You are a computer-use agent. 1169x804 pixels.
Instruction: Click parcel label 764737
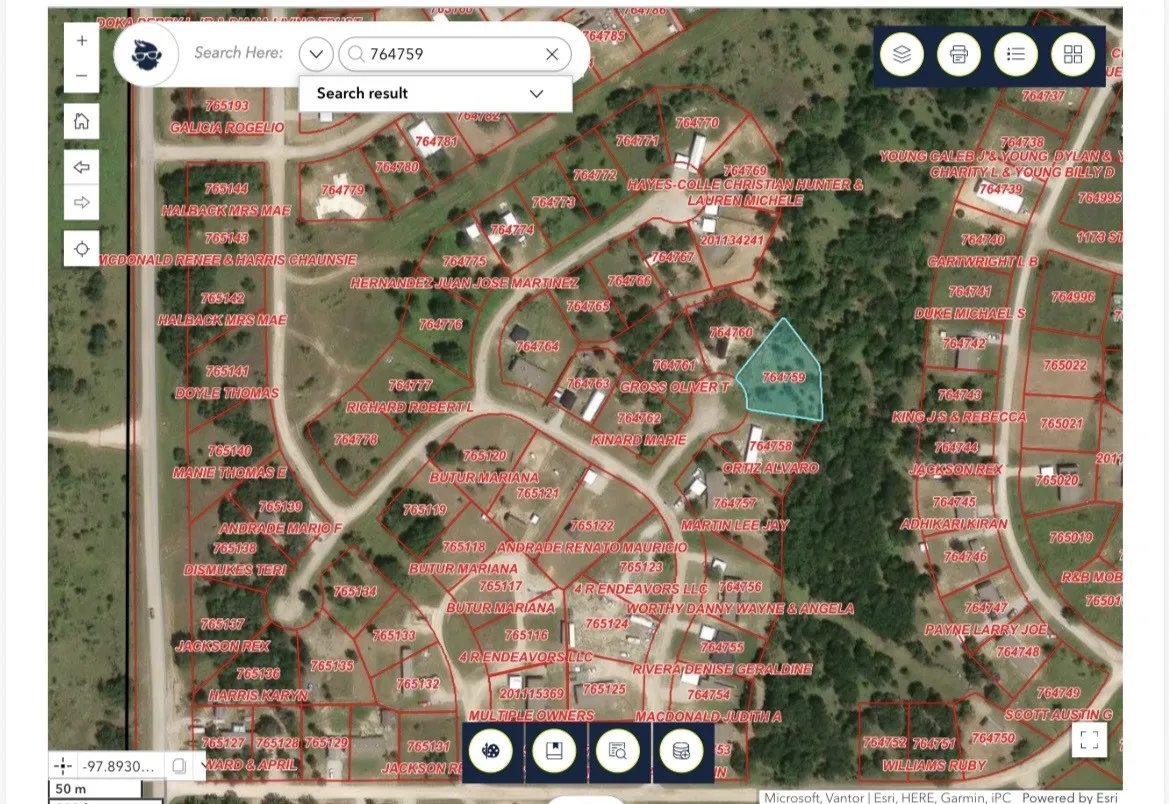coord(1043,95)
